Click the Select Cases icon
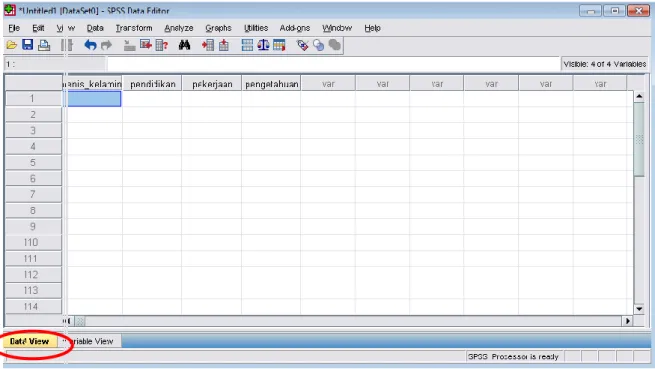The height and width of the screenshot is (369, 655). [x=279, y=45]
